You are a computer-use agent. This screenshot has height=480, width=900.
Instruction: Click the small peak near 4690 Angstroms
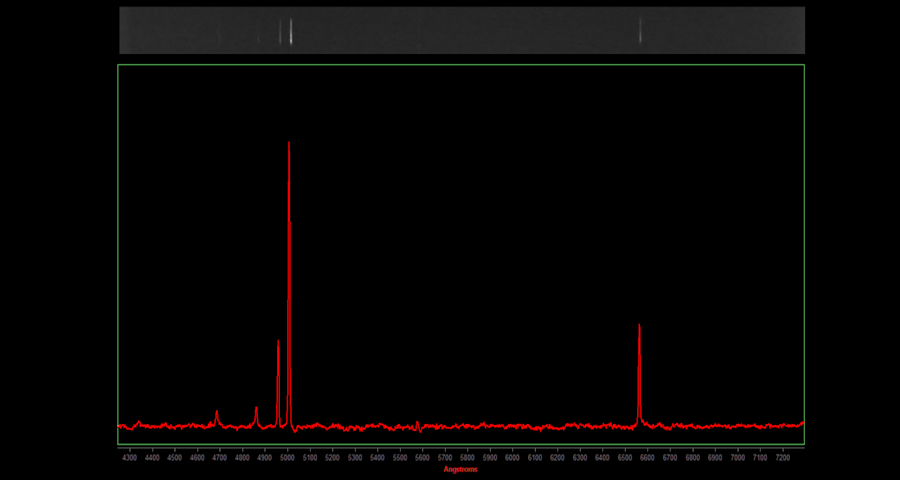pos(216,412)
